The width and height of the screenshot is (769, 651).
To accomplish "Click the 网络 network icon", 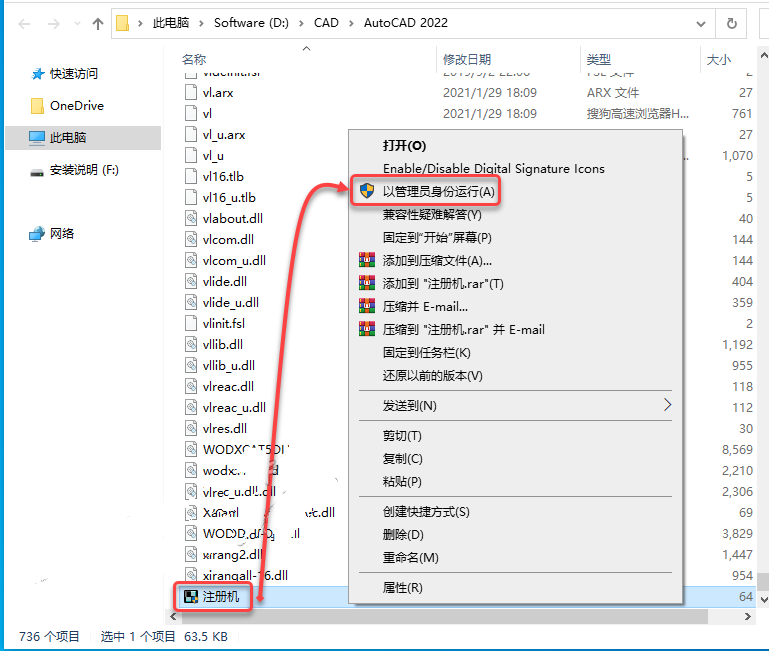I will click(x=37, y=234).
